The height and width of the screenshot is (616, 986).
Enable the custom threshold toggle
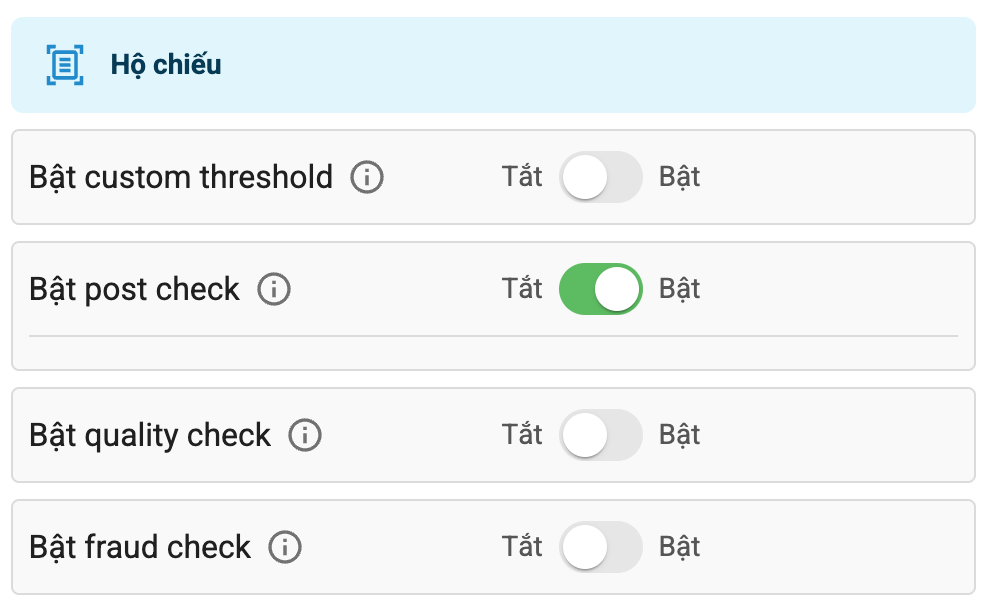(x=600, y=178)
